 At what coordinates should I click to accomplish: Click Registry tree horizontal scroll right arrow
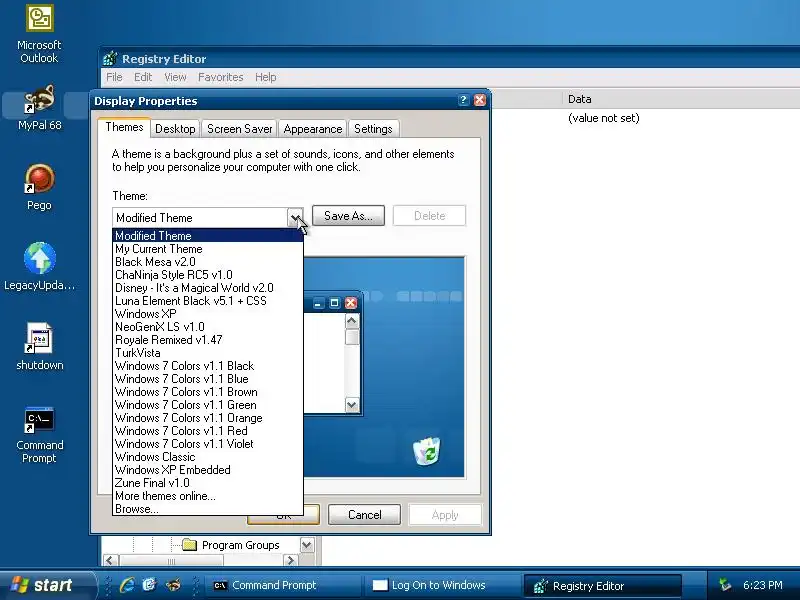(x=290, y=560)
